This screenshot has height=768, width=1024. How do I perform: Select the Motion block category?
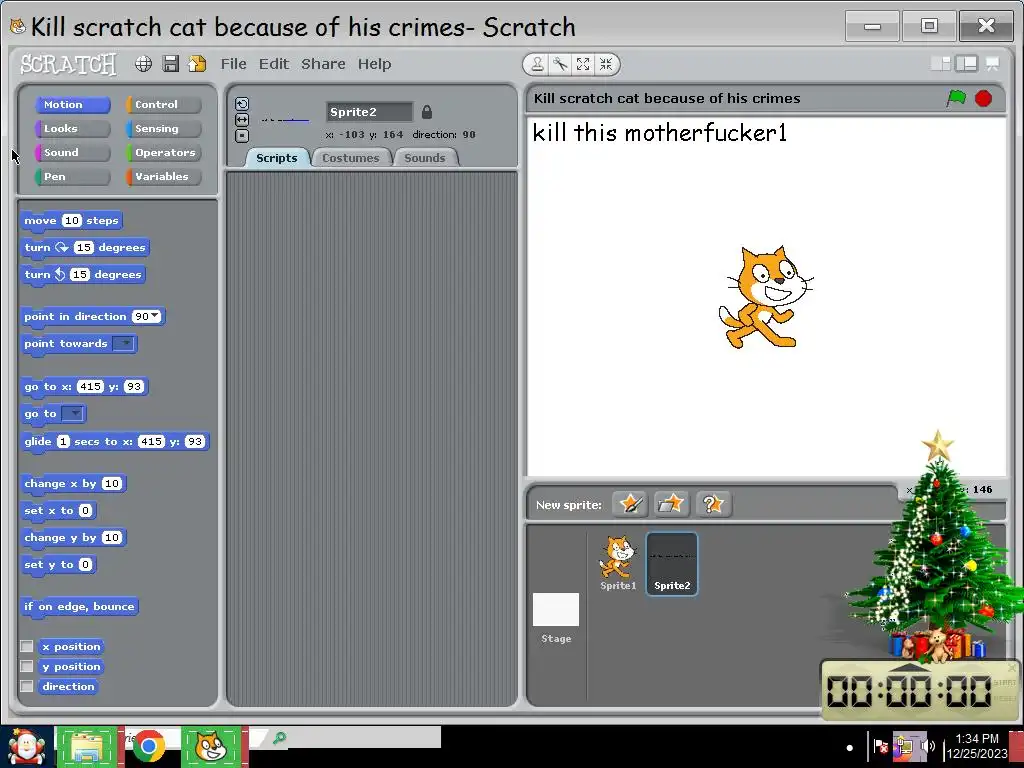click(x=72, y=104)
